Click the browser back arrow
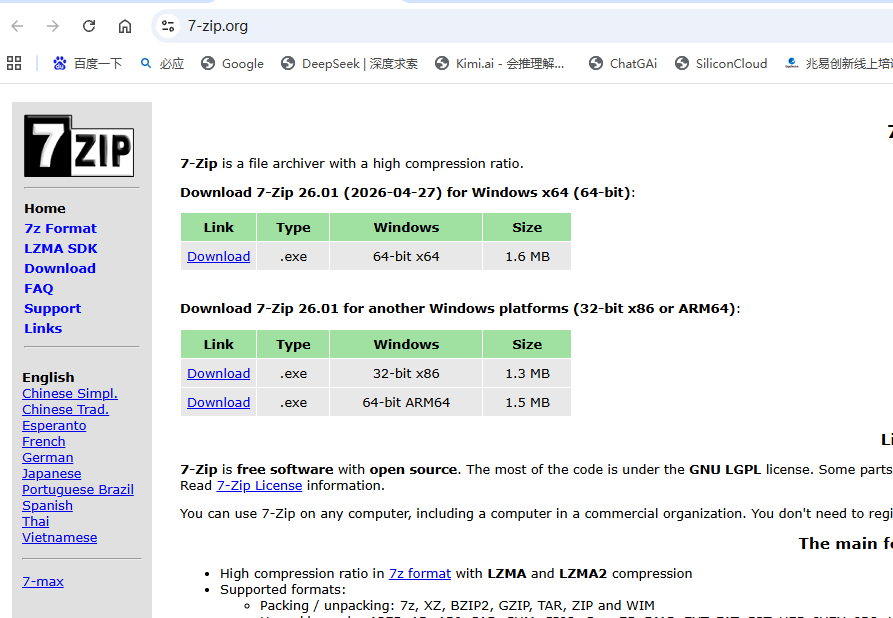The width and height of the screenshot is (893, 618). coord(18,26)
